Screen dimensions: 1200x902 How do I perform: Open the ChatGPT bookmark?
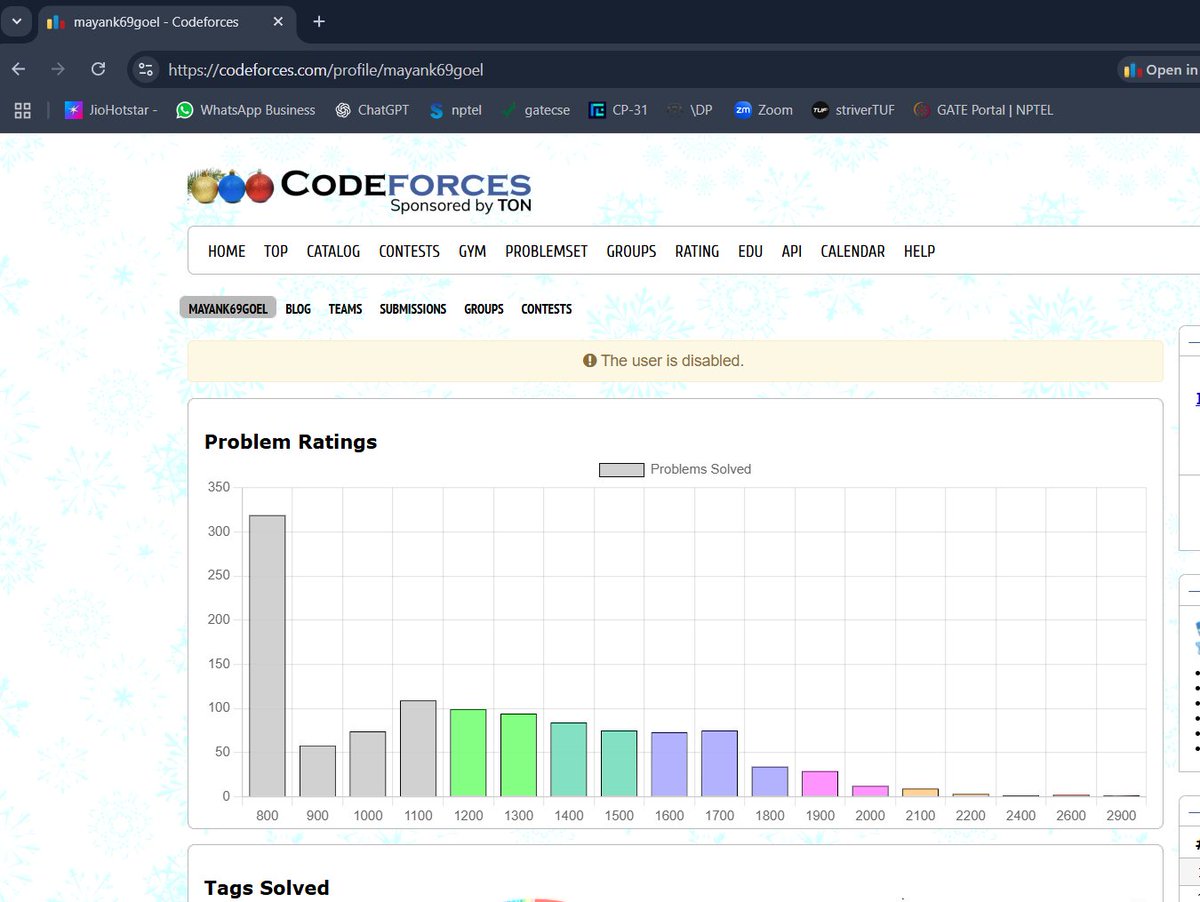coord(372,110)
